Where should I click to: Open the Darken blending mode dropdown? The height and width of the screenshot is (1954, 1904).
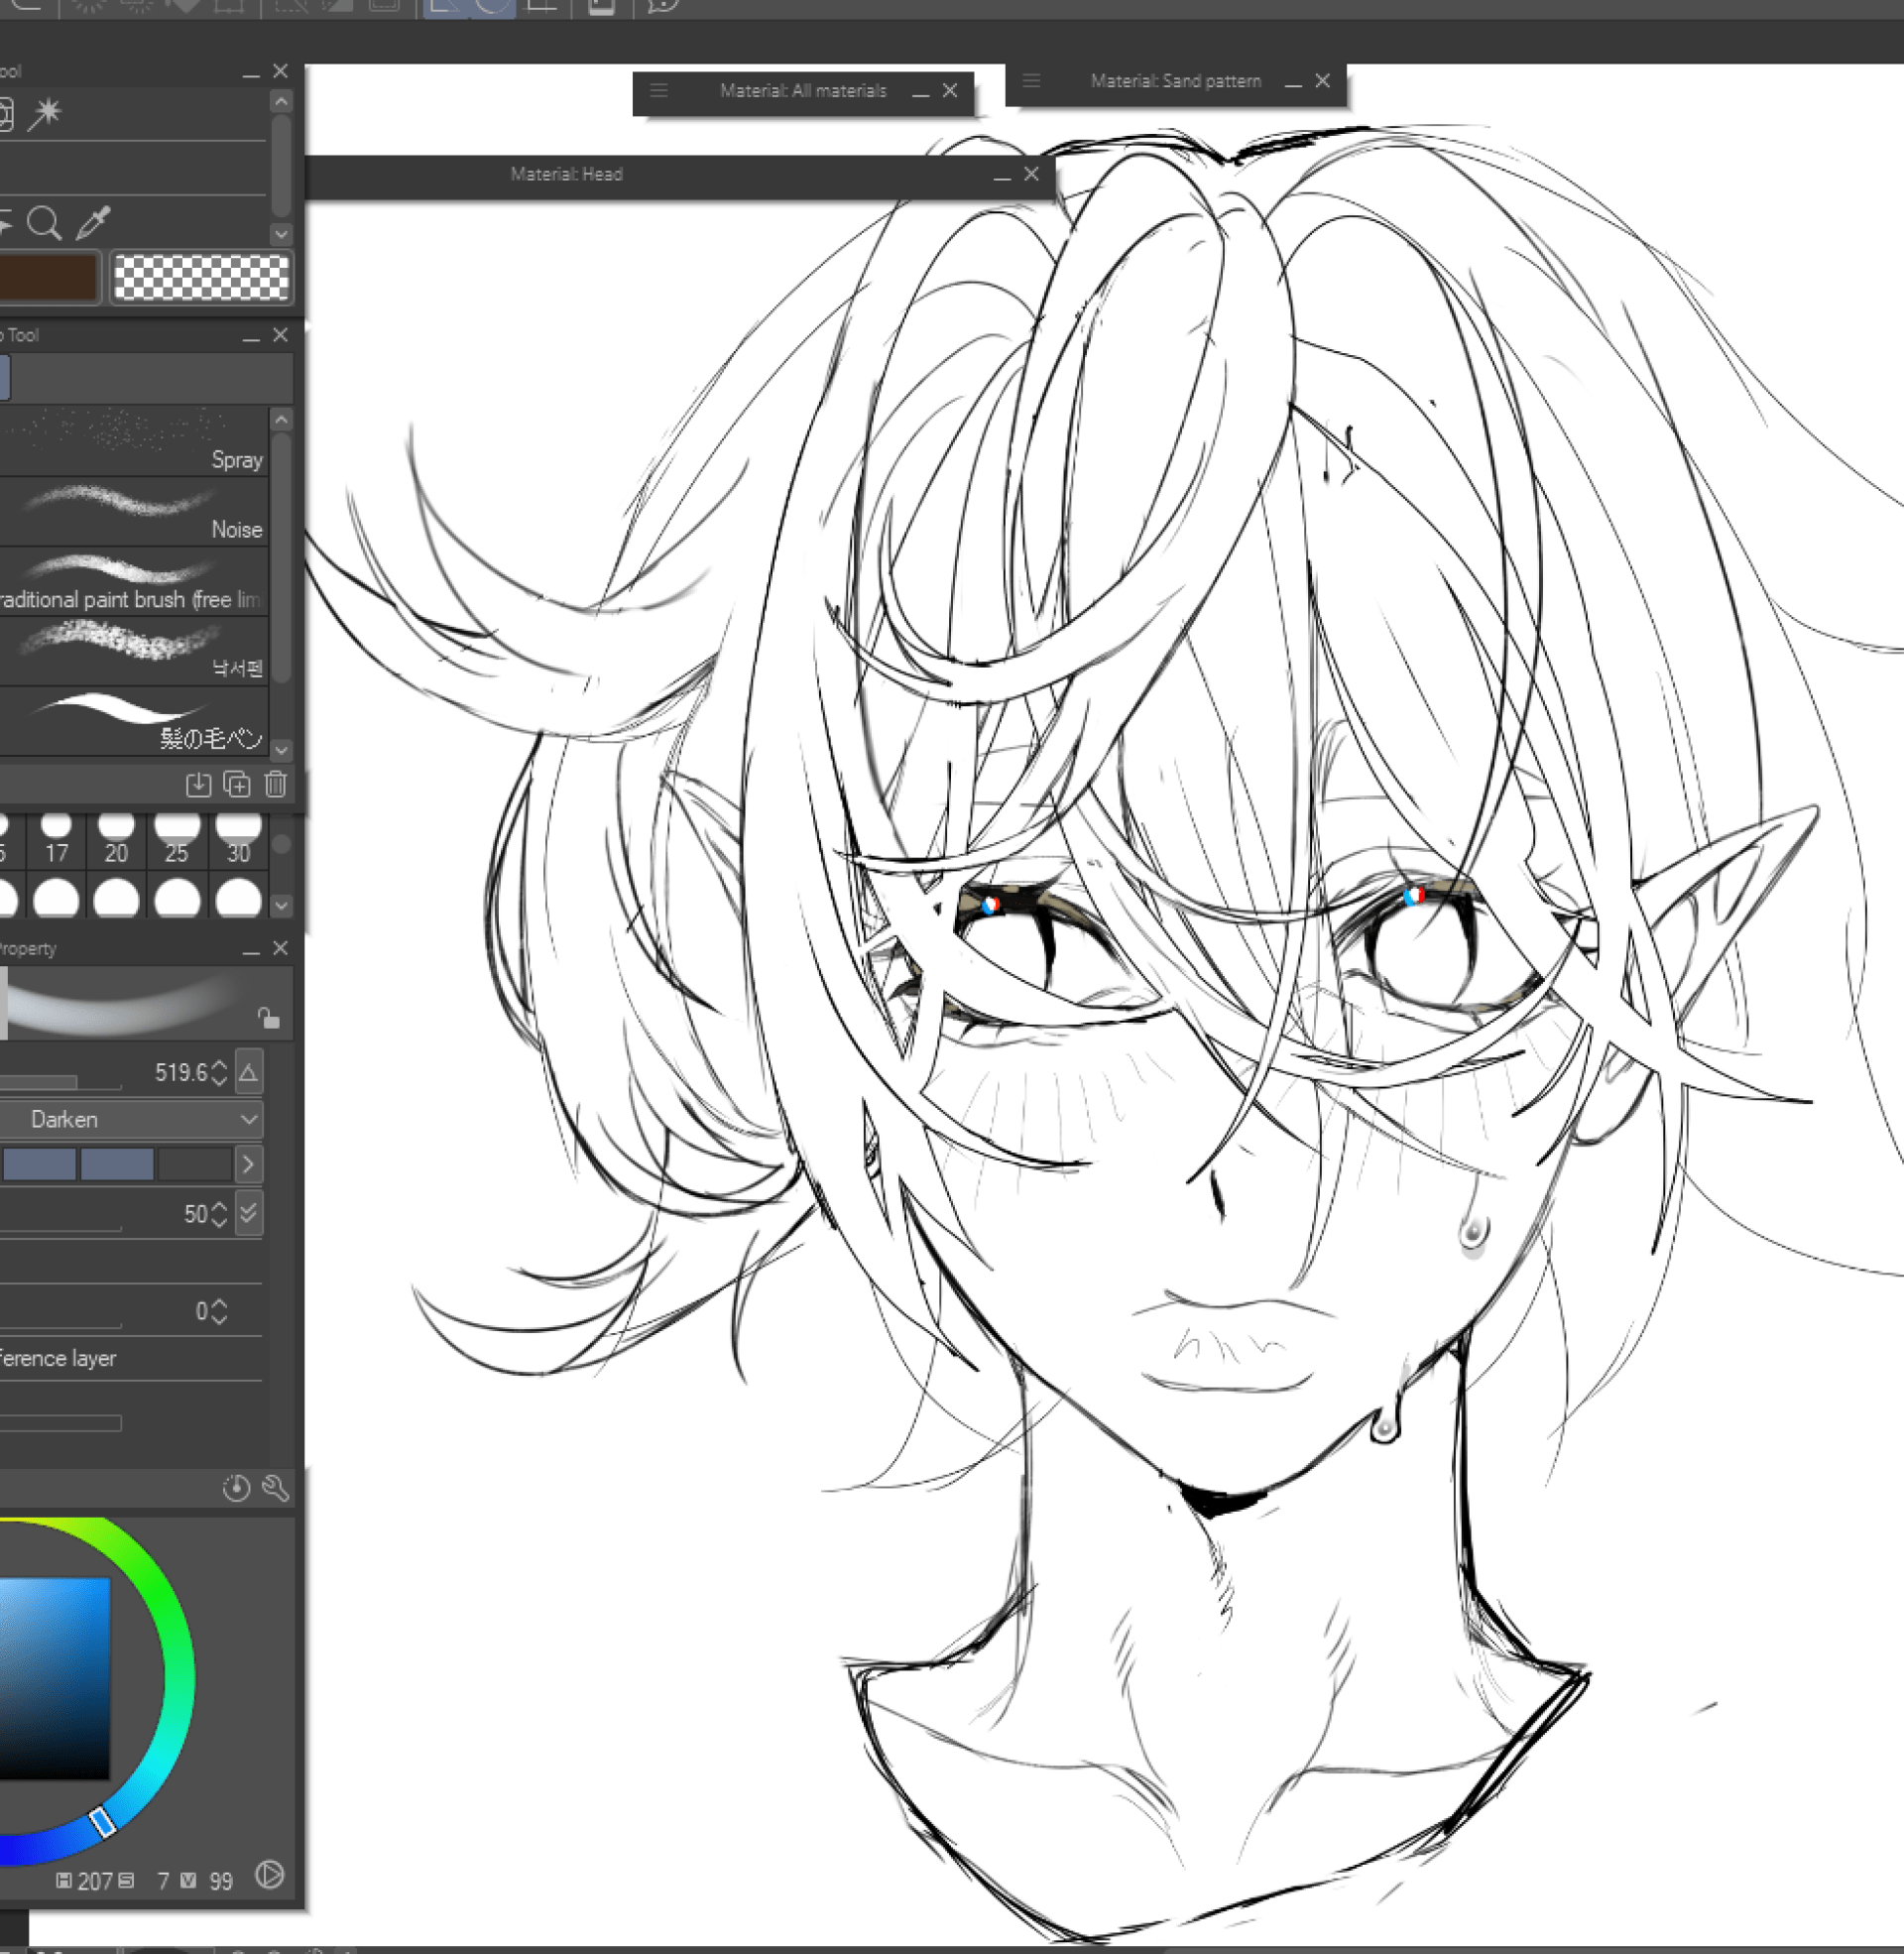click(130, 1119)
